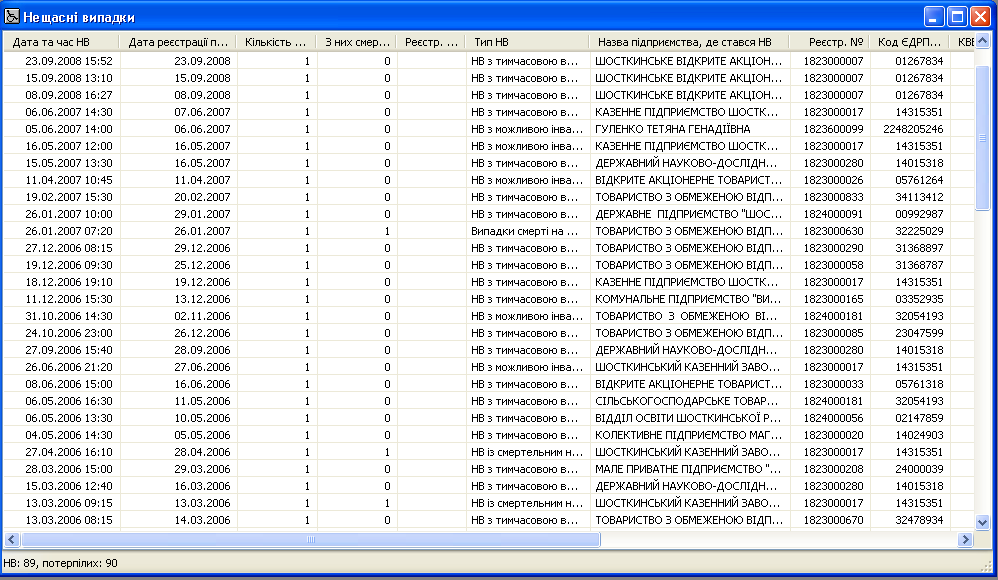Click the 'Тип НВ' column header
This screenshot has height=580, width=998.
(x=526, y=42)
